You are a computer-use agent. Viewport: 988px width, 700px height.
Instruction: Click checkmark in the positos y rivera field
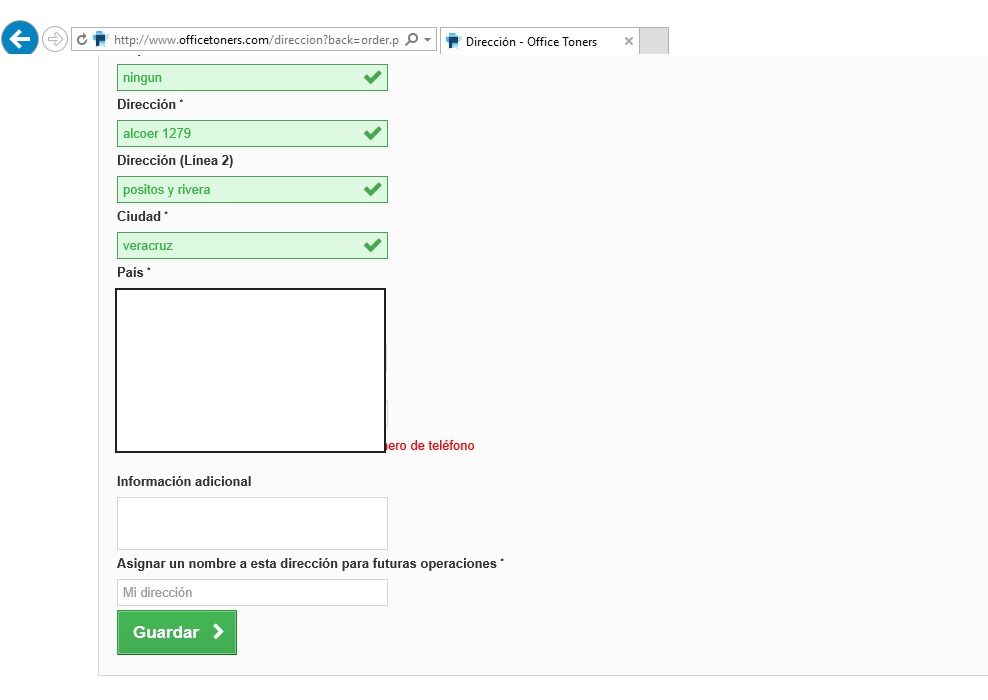point(372,189)
